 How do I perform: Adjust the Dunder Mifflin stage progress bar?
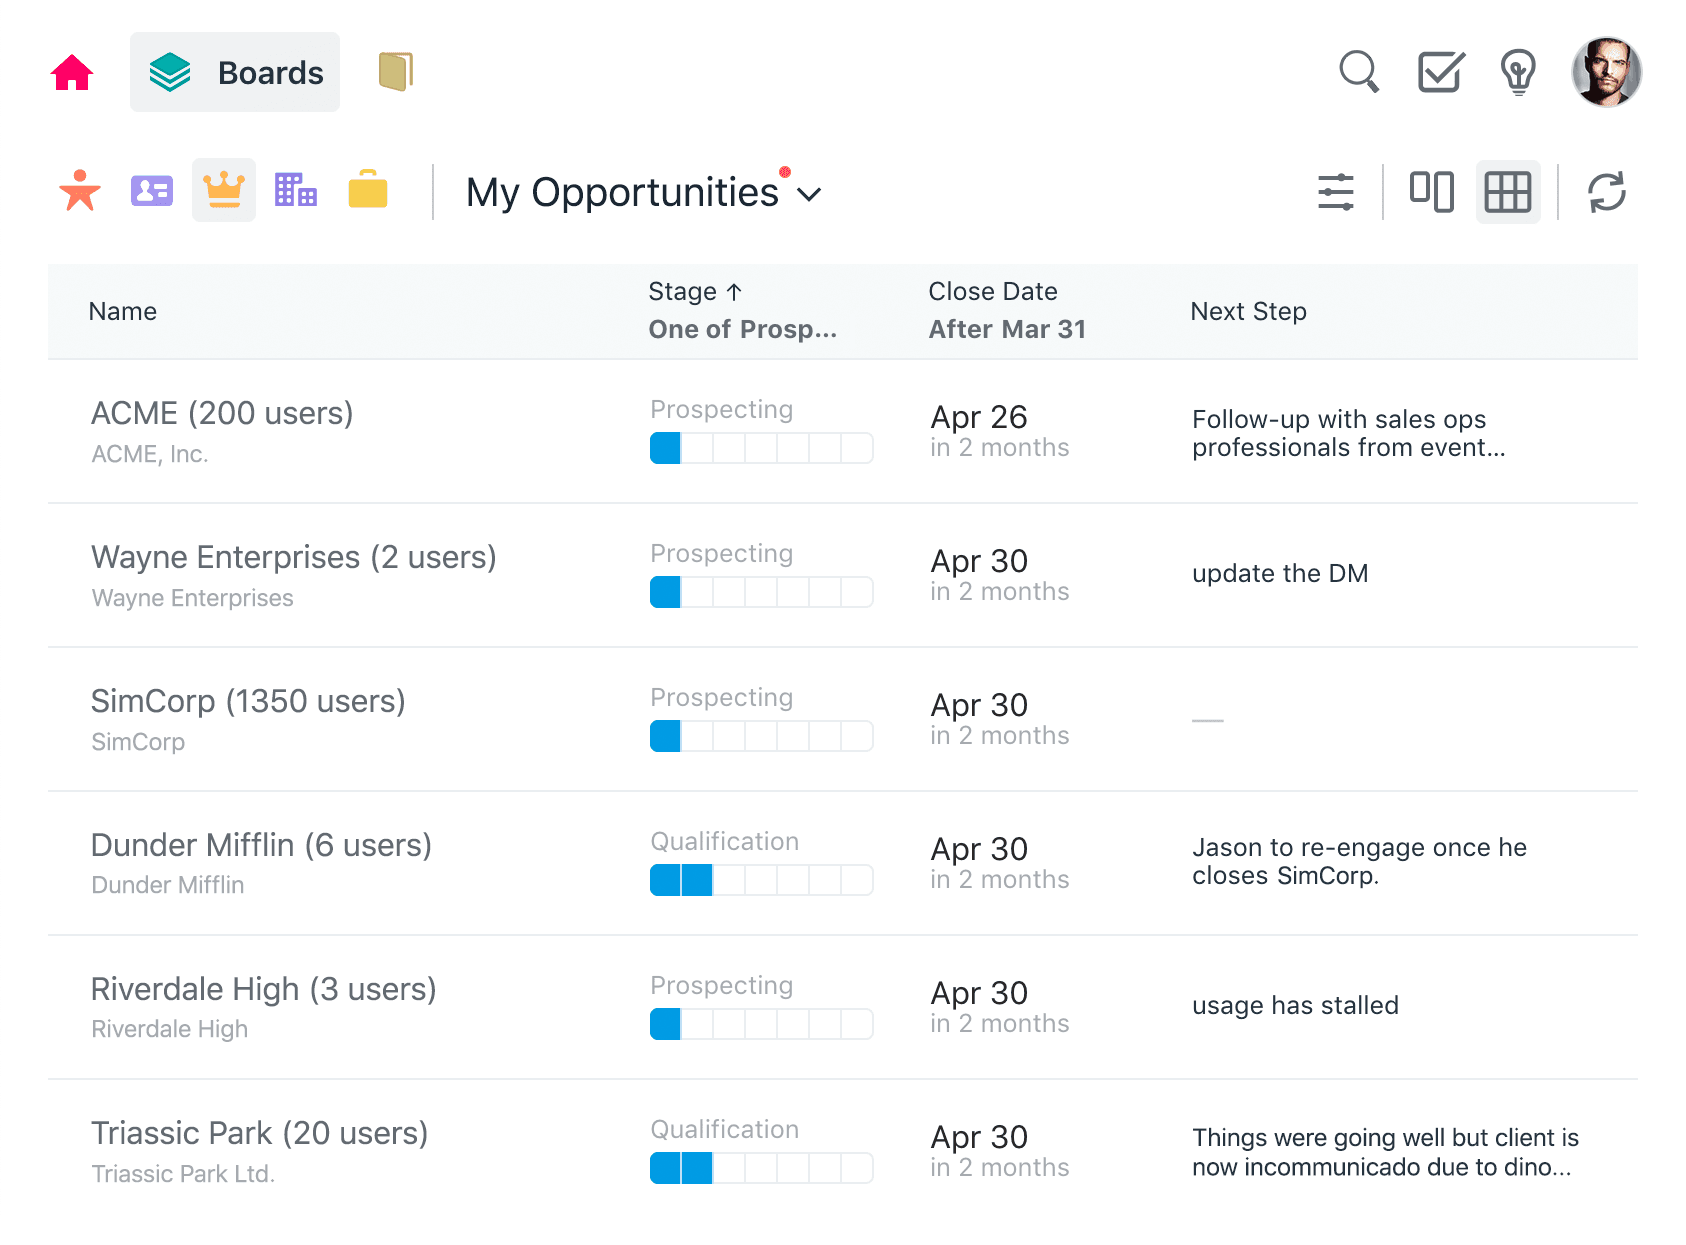[761, 880]
